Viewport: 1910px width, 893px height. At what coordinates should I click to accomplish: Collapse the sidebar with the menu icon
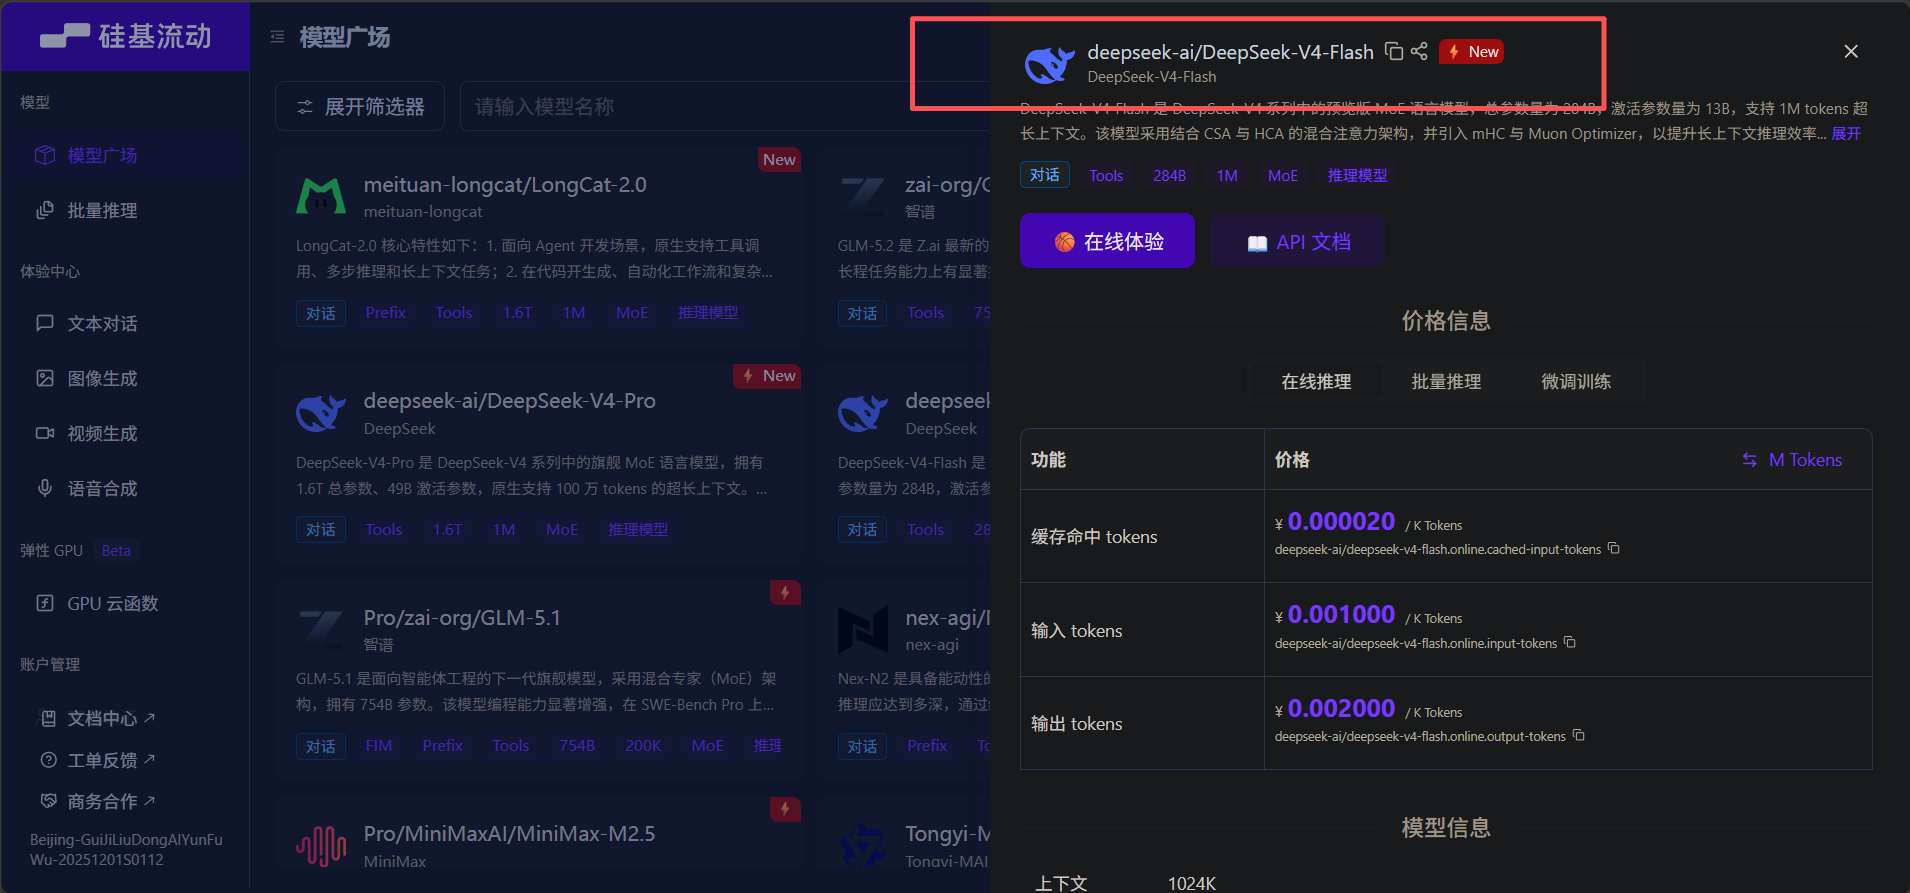[277, 37]
